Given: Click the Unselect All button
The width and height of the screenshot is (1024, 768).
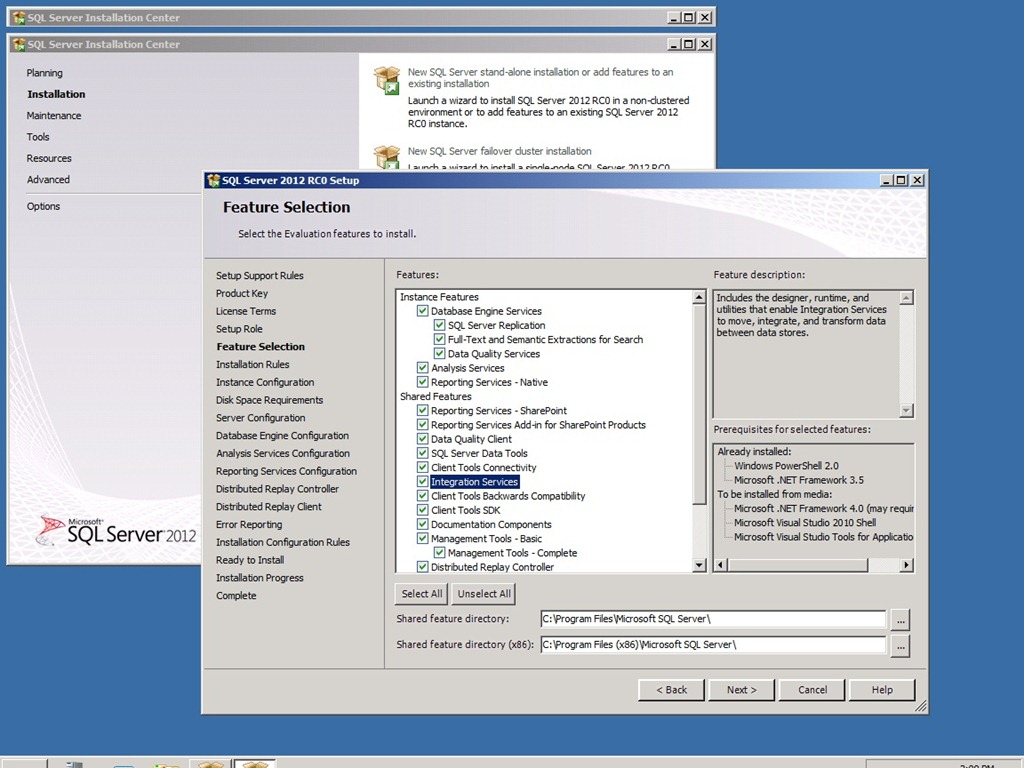Looking at the screenshot, I should point(484,594).
